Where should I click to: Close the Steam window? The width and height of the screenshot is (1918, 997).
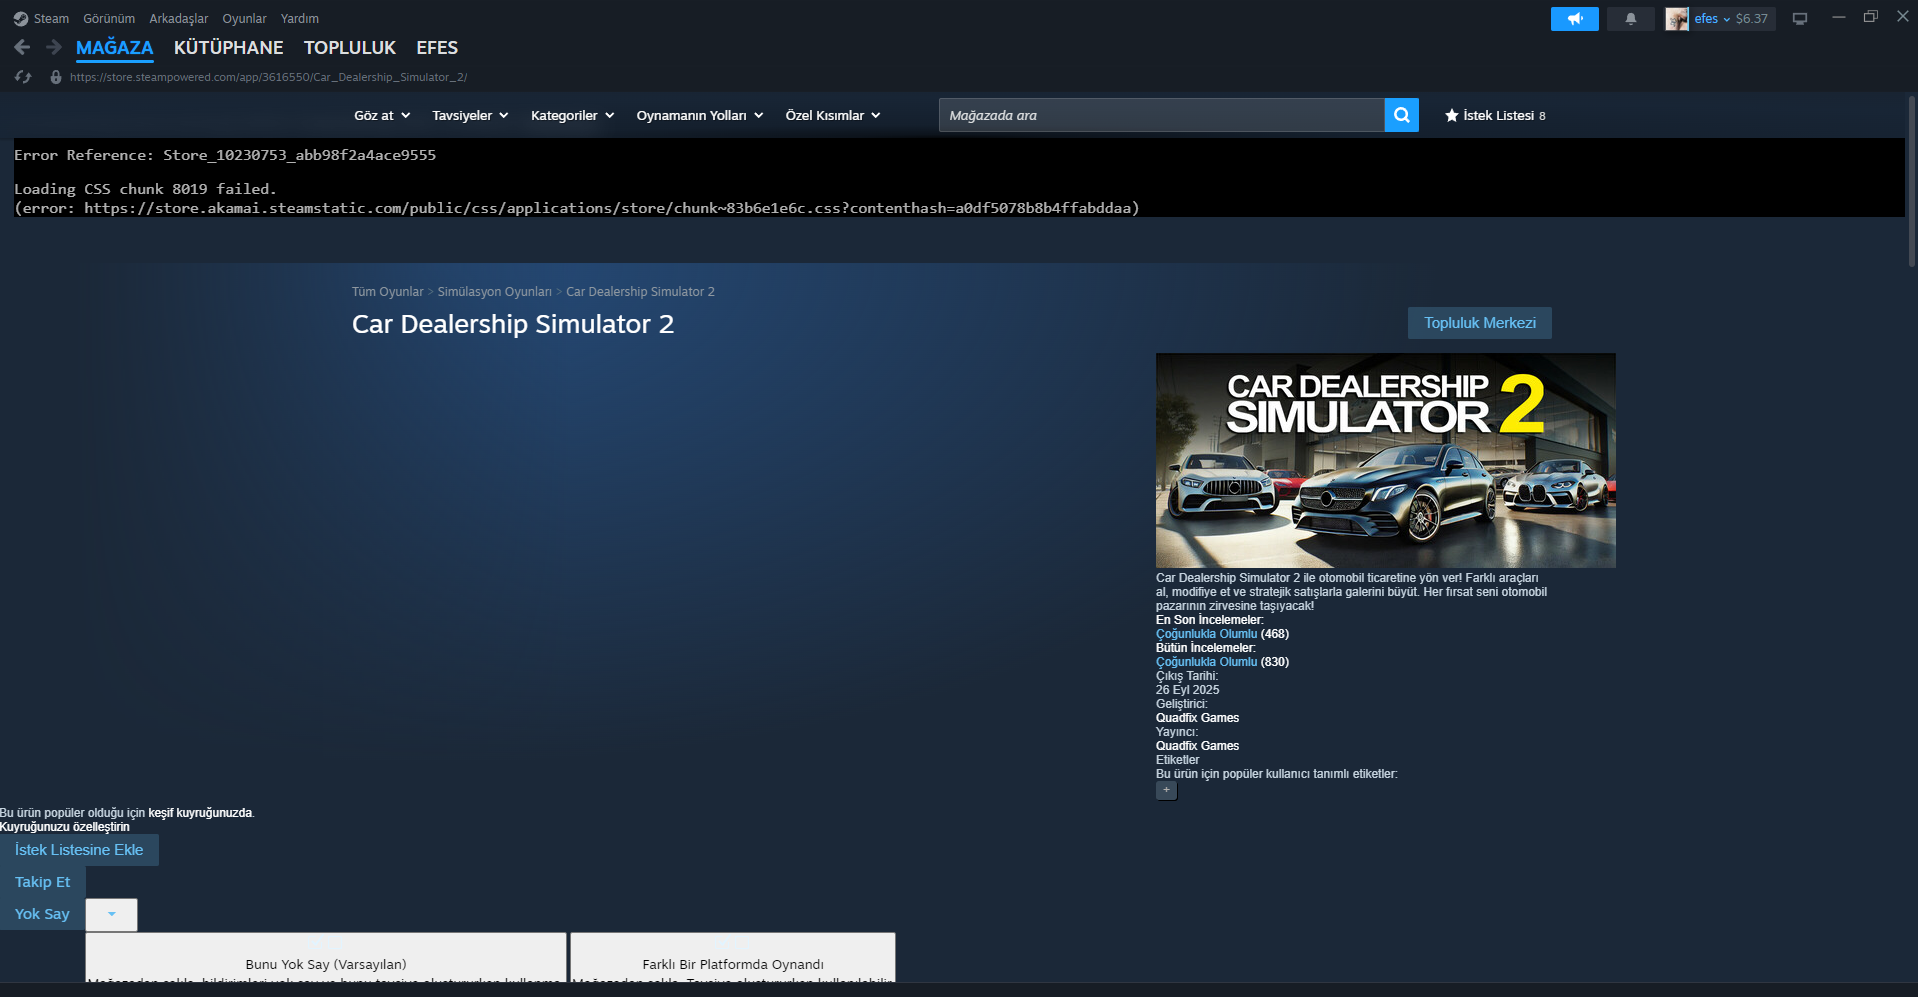point(1902,17)
